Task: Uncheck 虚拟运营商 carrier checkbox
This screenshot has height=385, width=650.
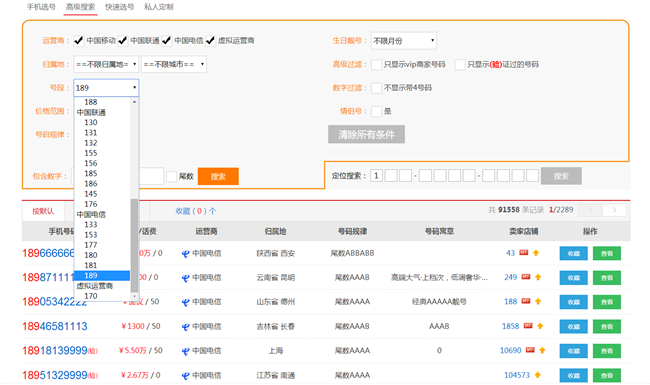Action: 211,41
